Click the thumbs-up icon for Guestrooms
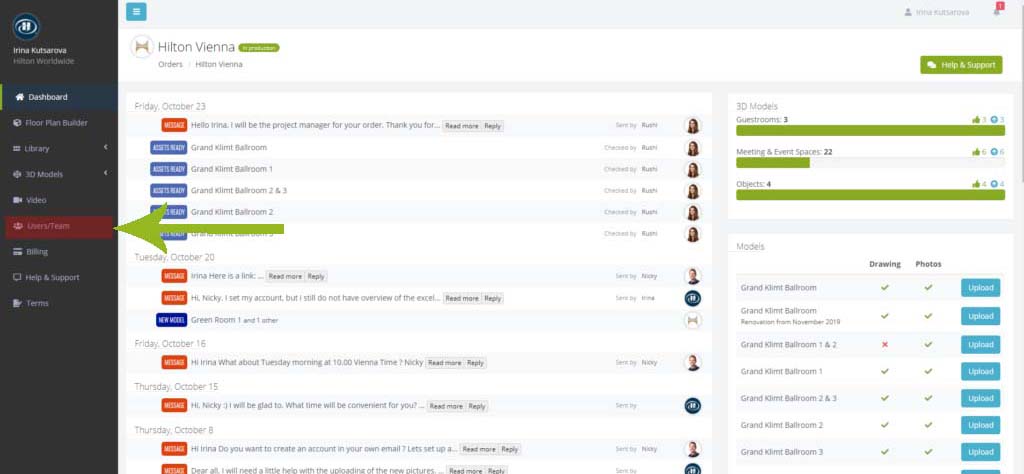Image resolution: width=1024 pixels, height=474 pixels. (976, 119)
